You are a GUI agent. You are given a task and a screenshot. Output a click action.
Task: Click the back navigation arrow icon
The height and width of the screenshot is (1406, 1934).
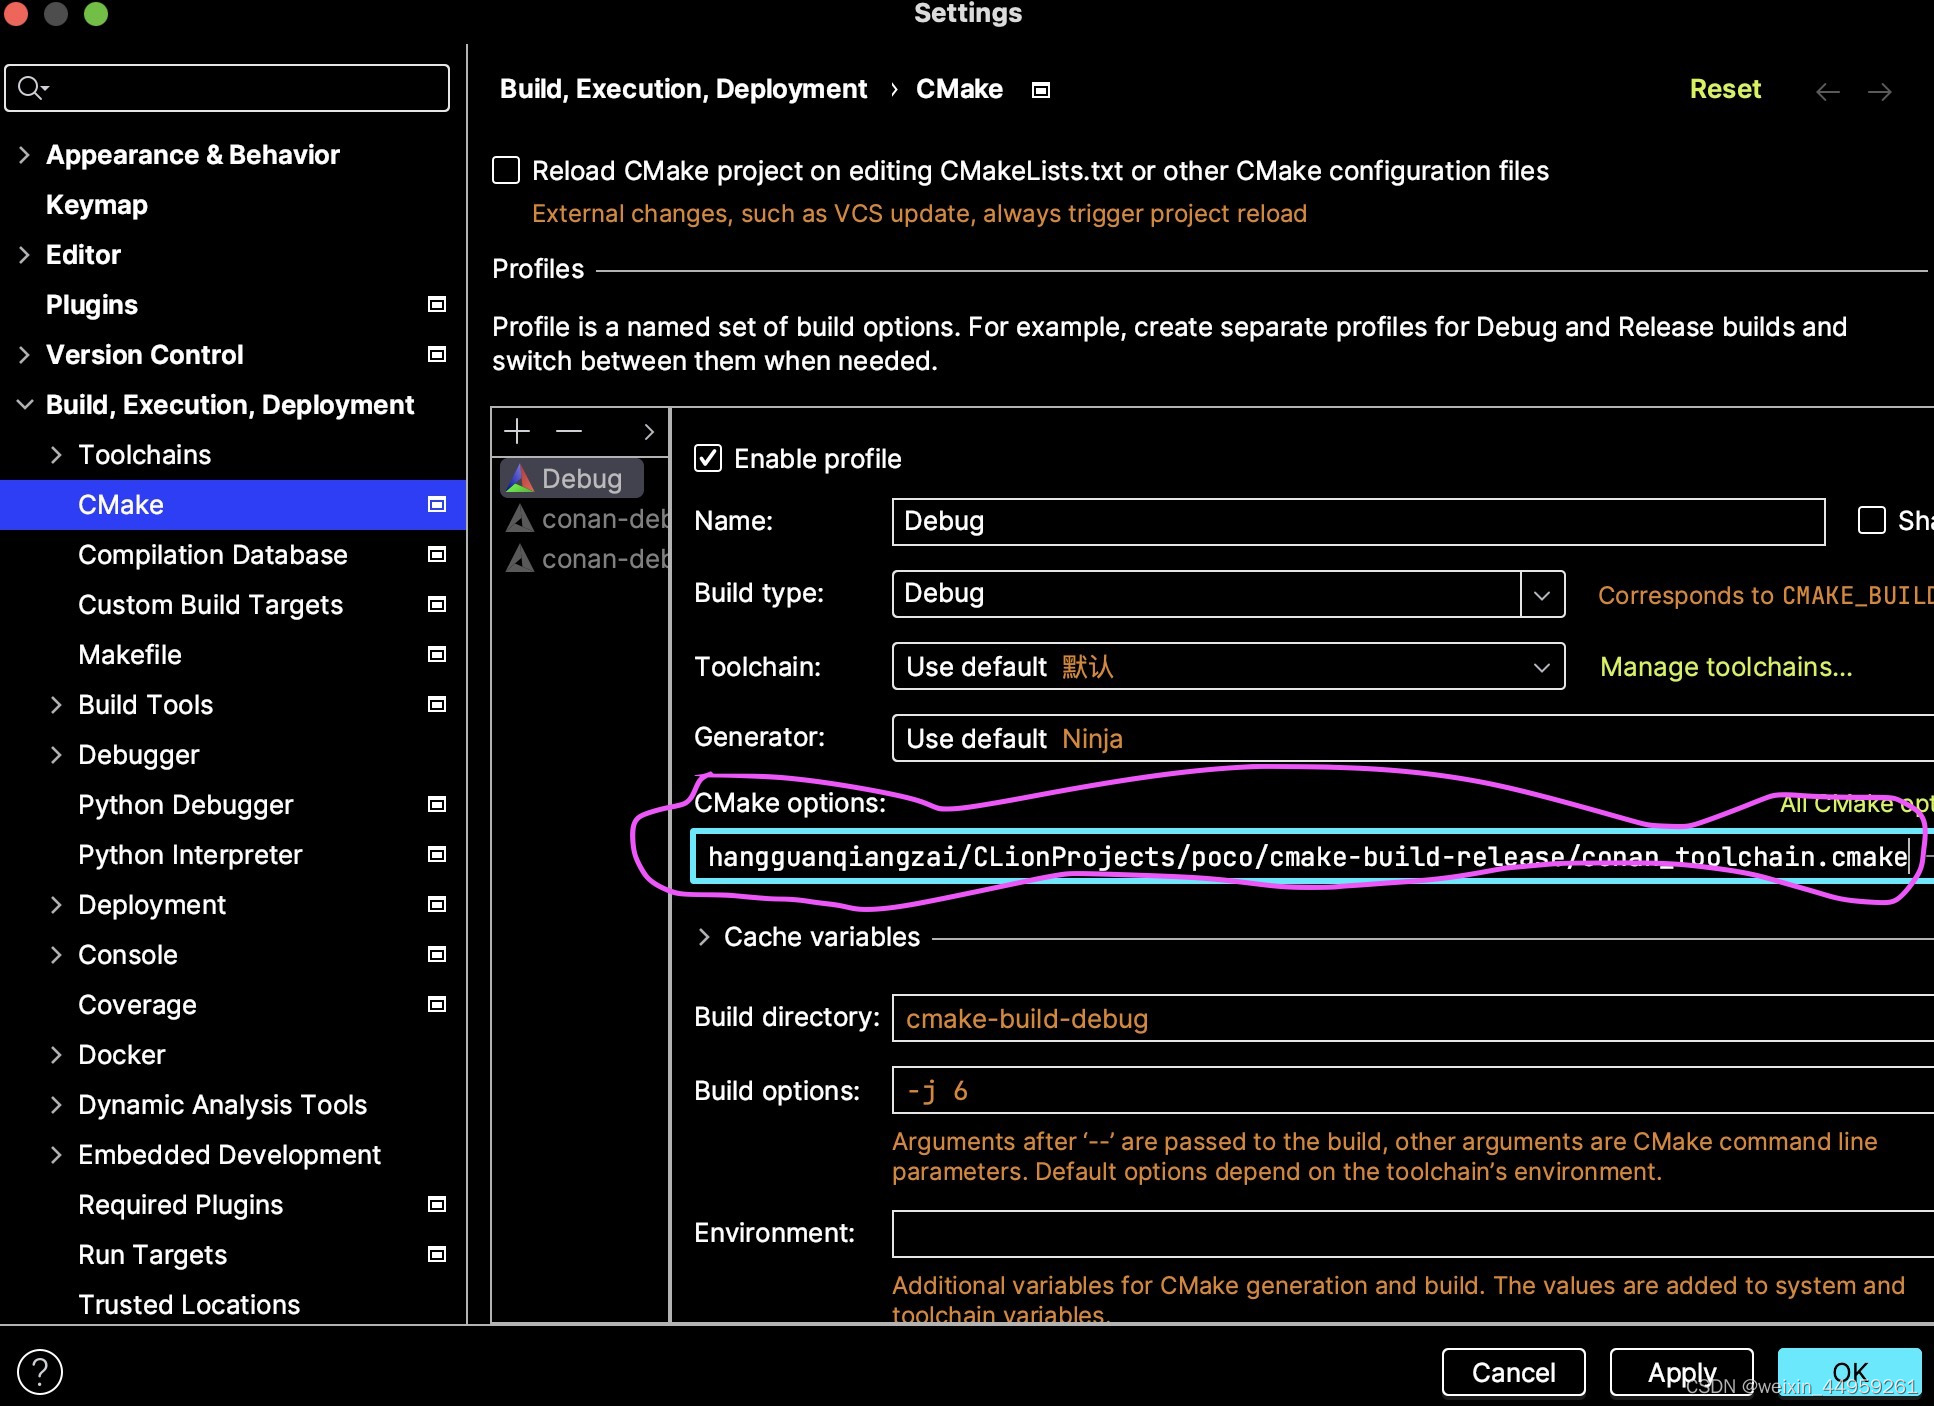pos(1827,92)
